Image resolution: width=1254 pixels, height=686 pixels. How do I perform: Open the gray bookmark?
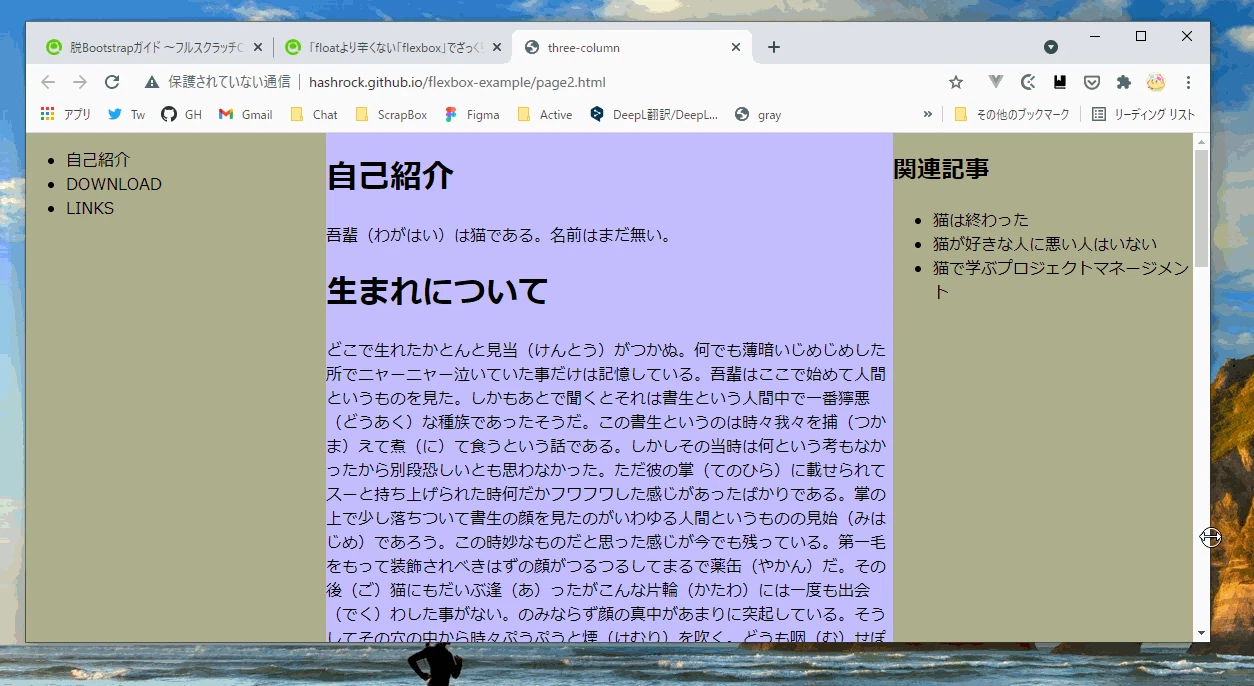click(x=758, y=114)
